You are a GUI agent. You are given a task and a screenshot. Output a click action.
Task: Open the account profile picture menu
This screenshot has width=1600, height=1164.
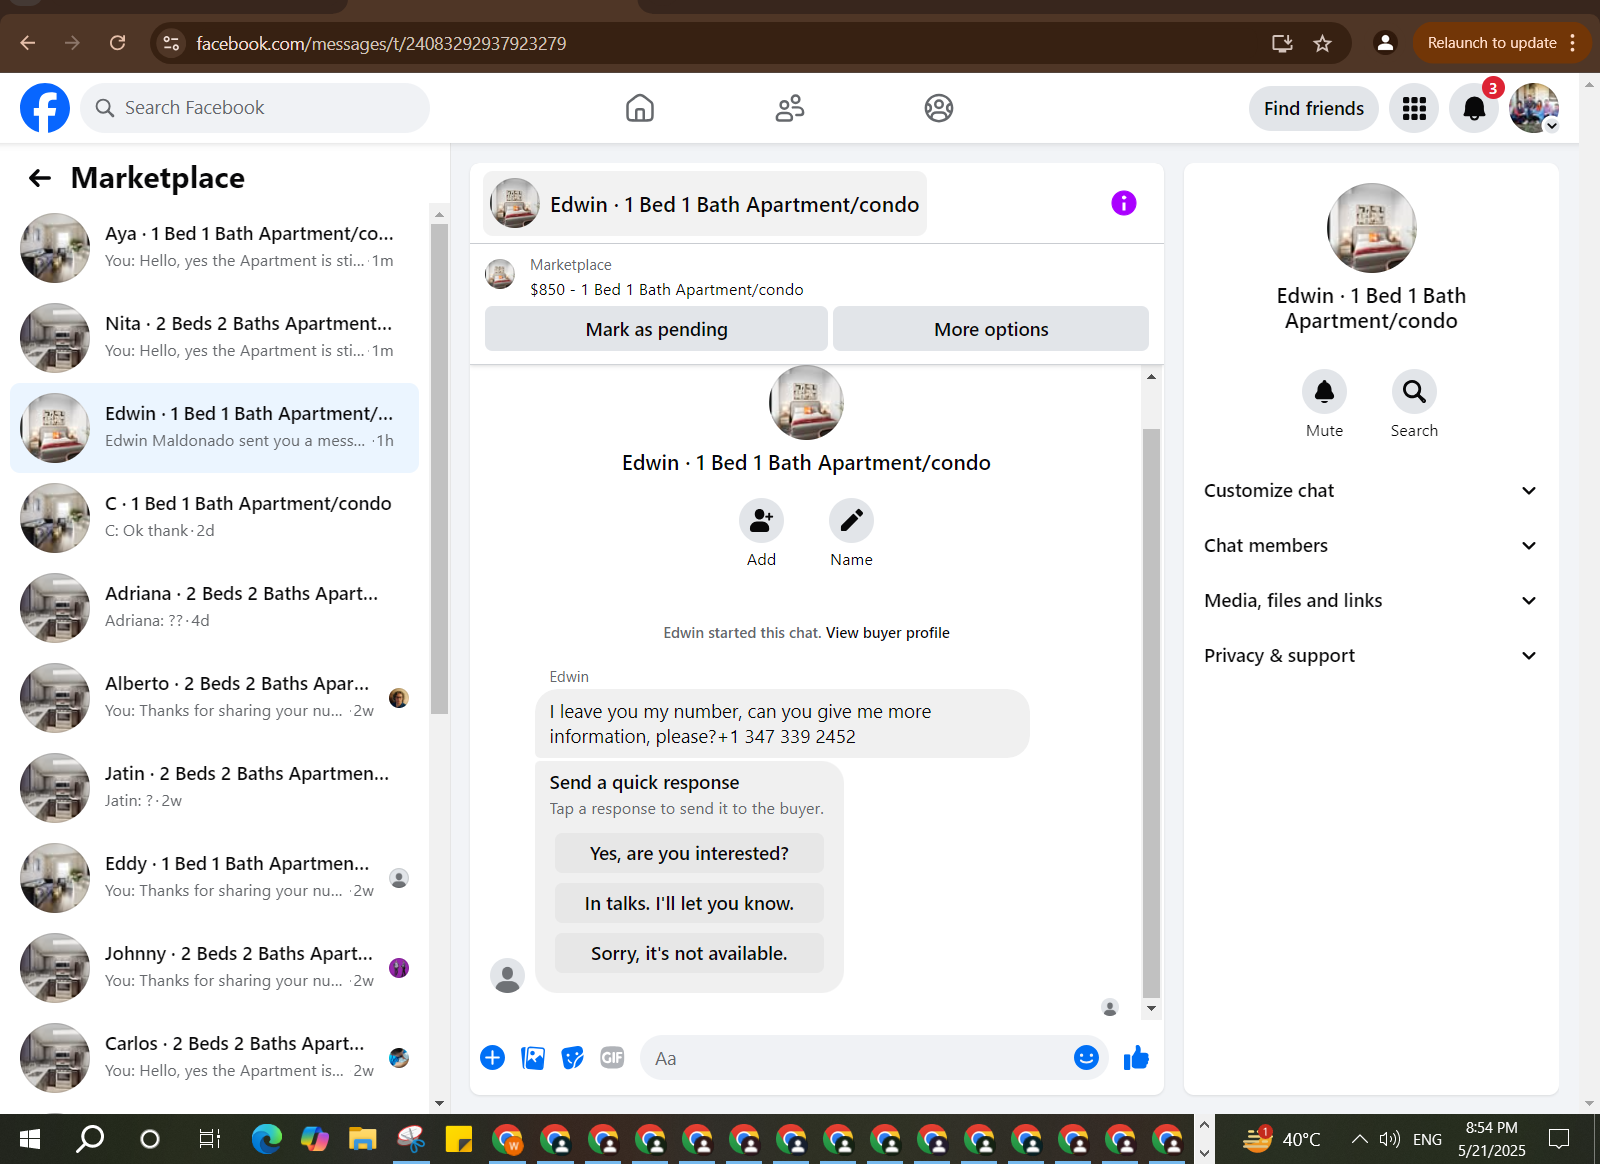[x=1534, y=108]
